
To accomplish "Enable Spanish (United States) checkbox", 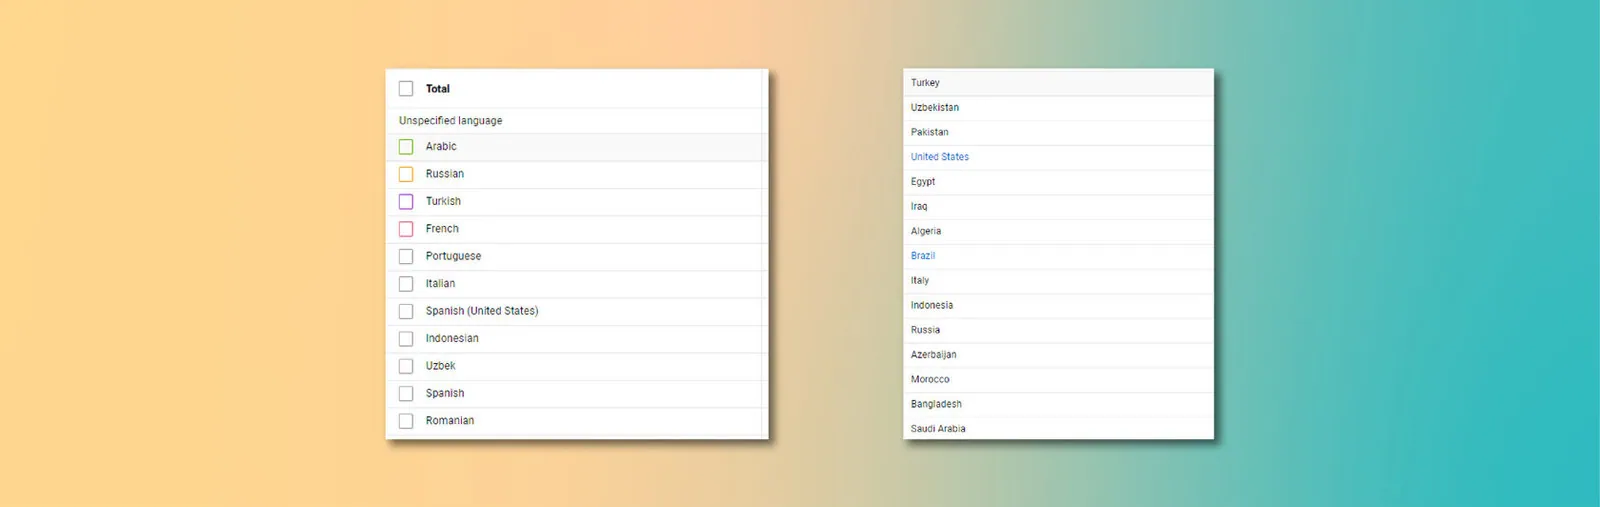I will coord(406,312).
